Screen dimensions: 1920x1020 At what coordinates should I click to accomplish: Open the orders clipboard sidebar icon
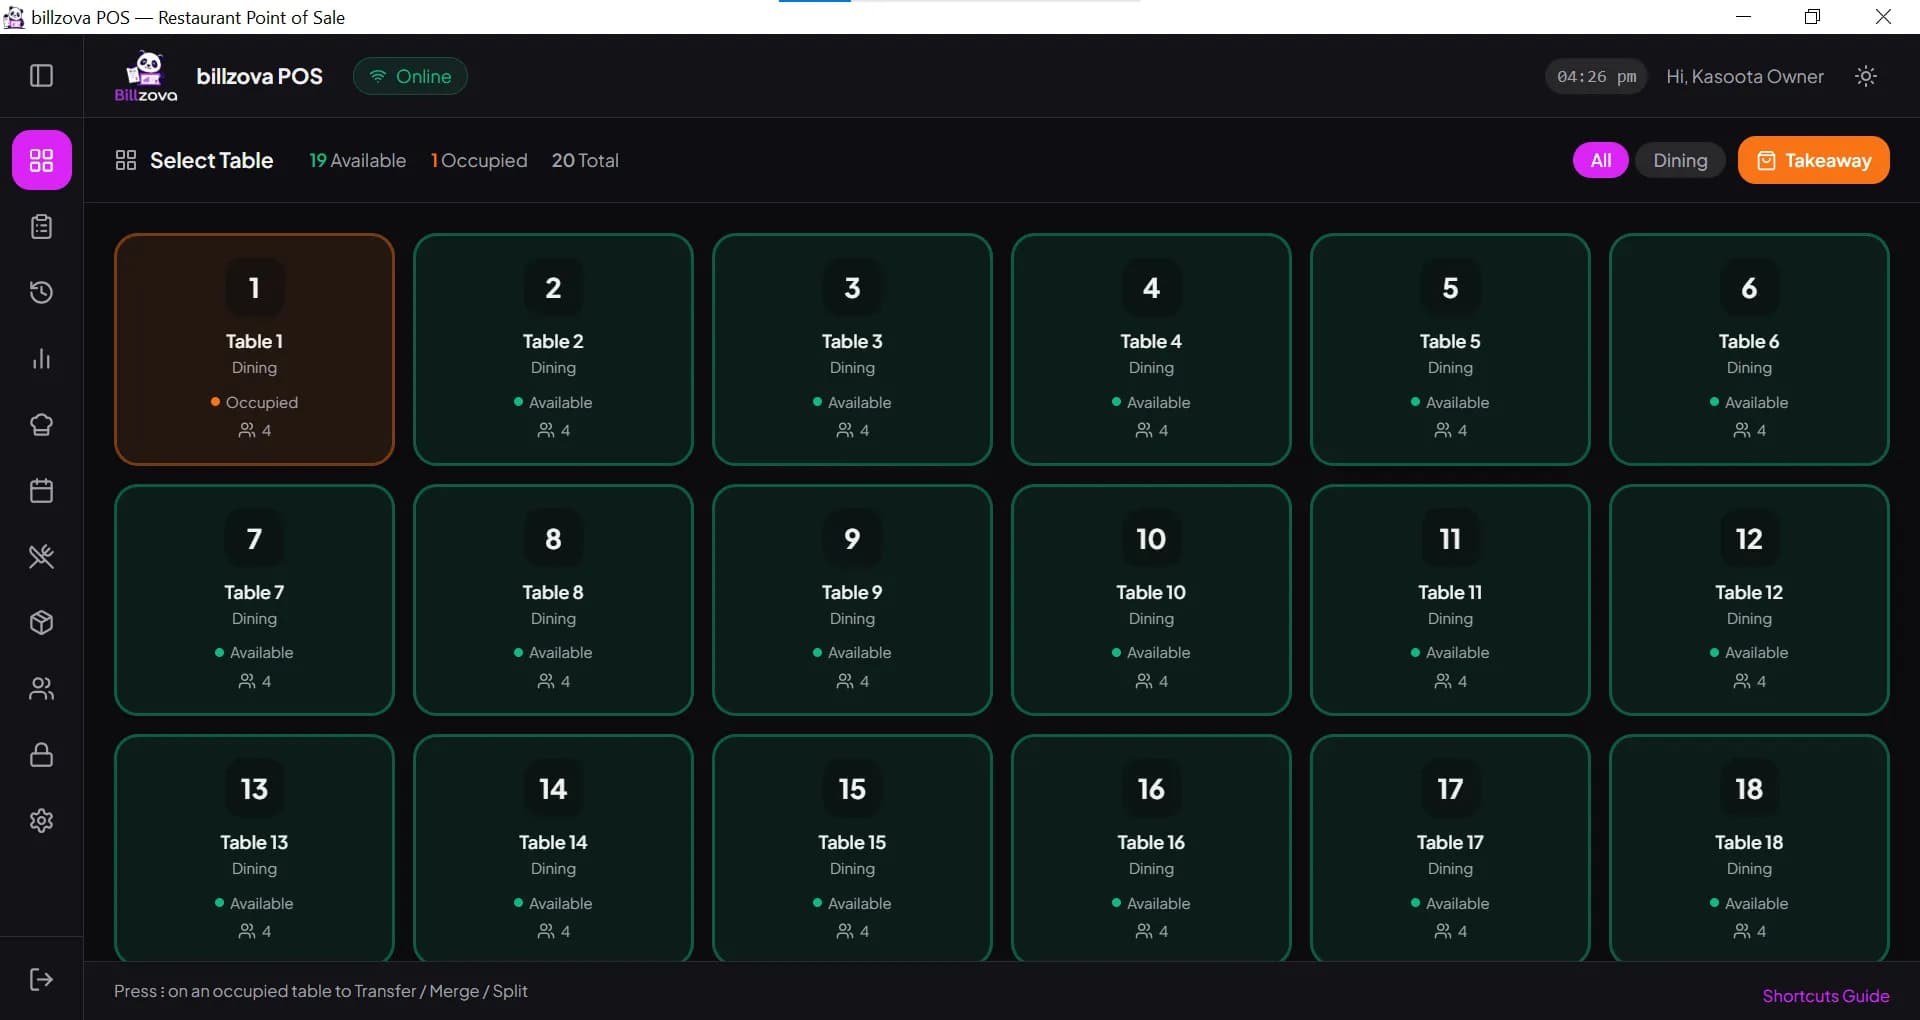tap(41, 227)
